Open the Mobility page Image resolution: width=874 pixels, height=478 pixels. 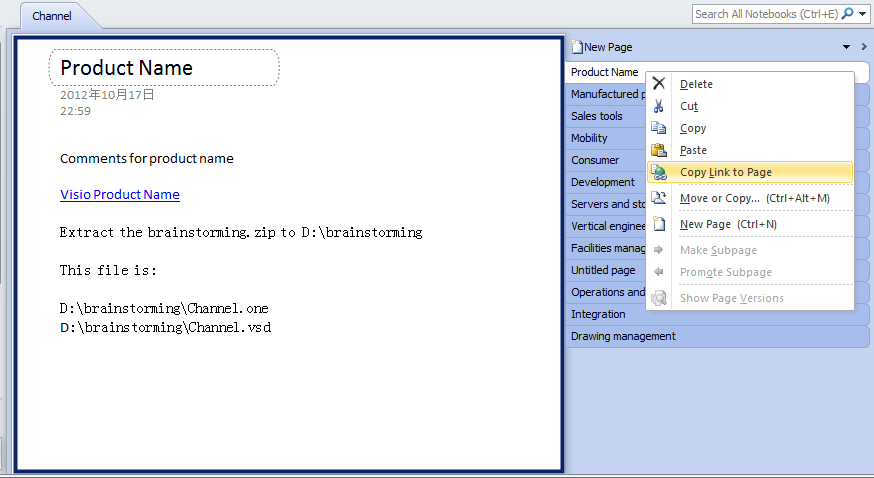606,138
